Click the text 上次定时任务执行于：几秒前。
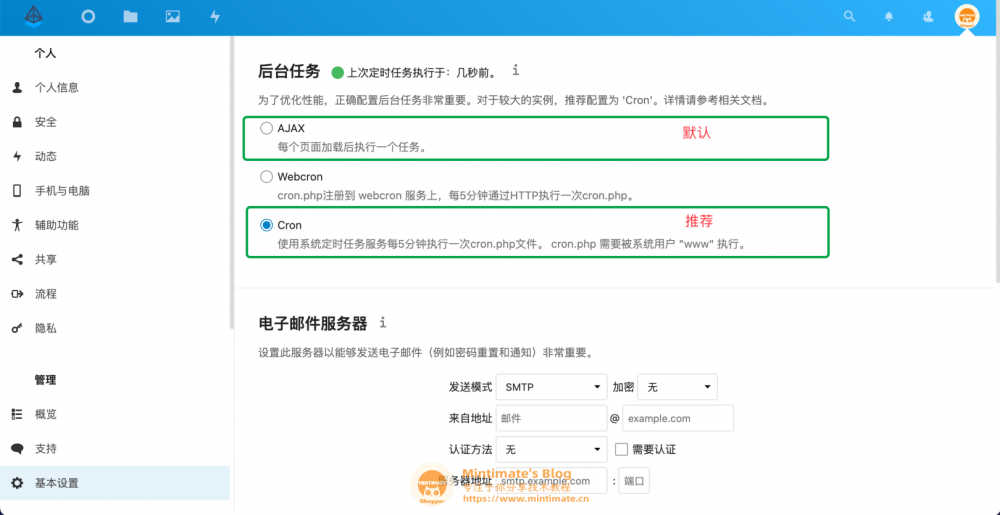 422,72
